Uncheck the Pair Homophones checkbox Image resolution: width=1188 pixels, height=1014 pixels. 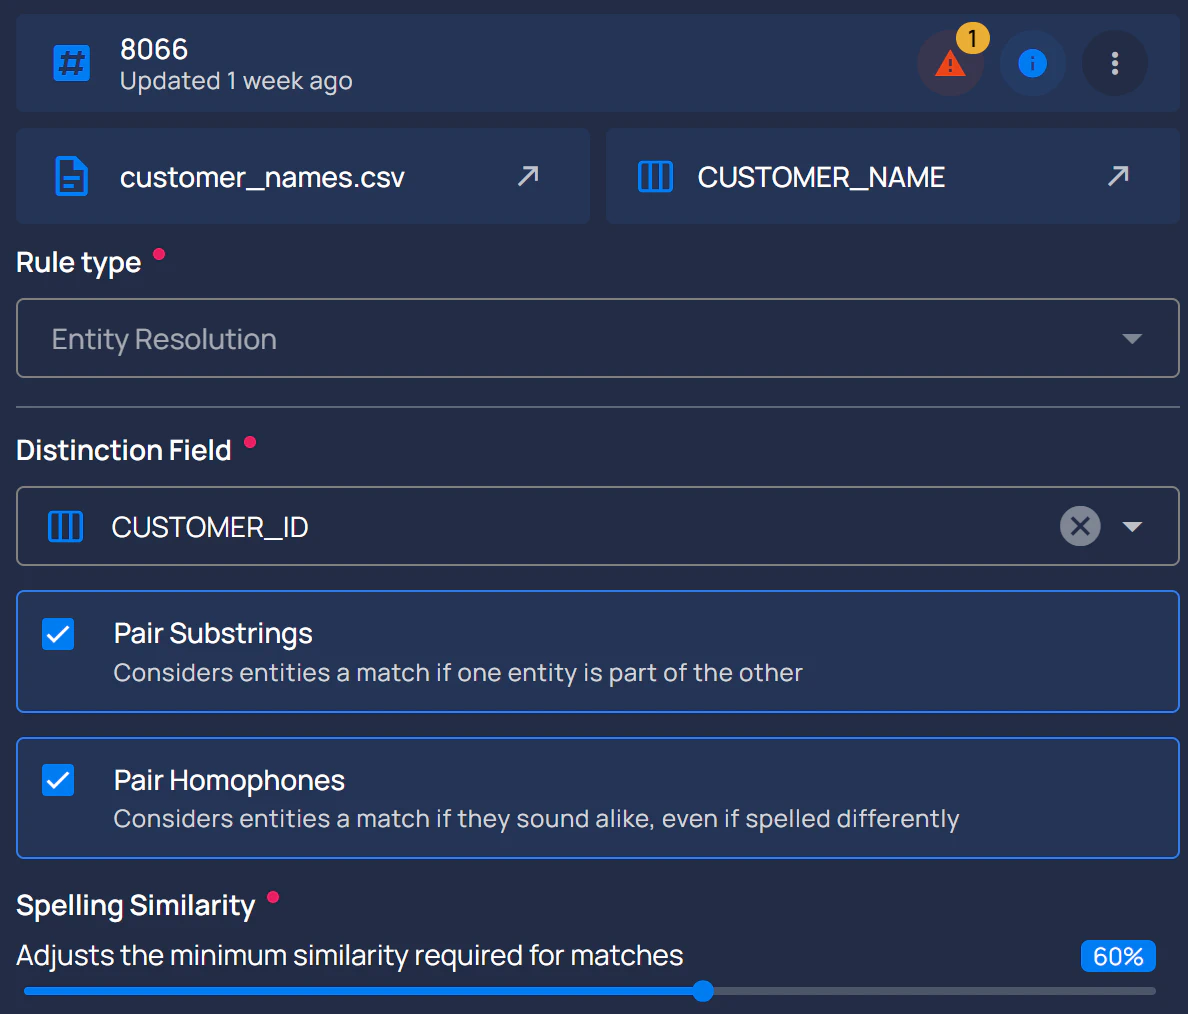pos(58,780)
